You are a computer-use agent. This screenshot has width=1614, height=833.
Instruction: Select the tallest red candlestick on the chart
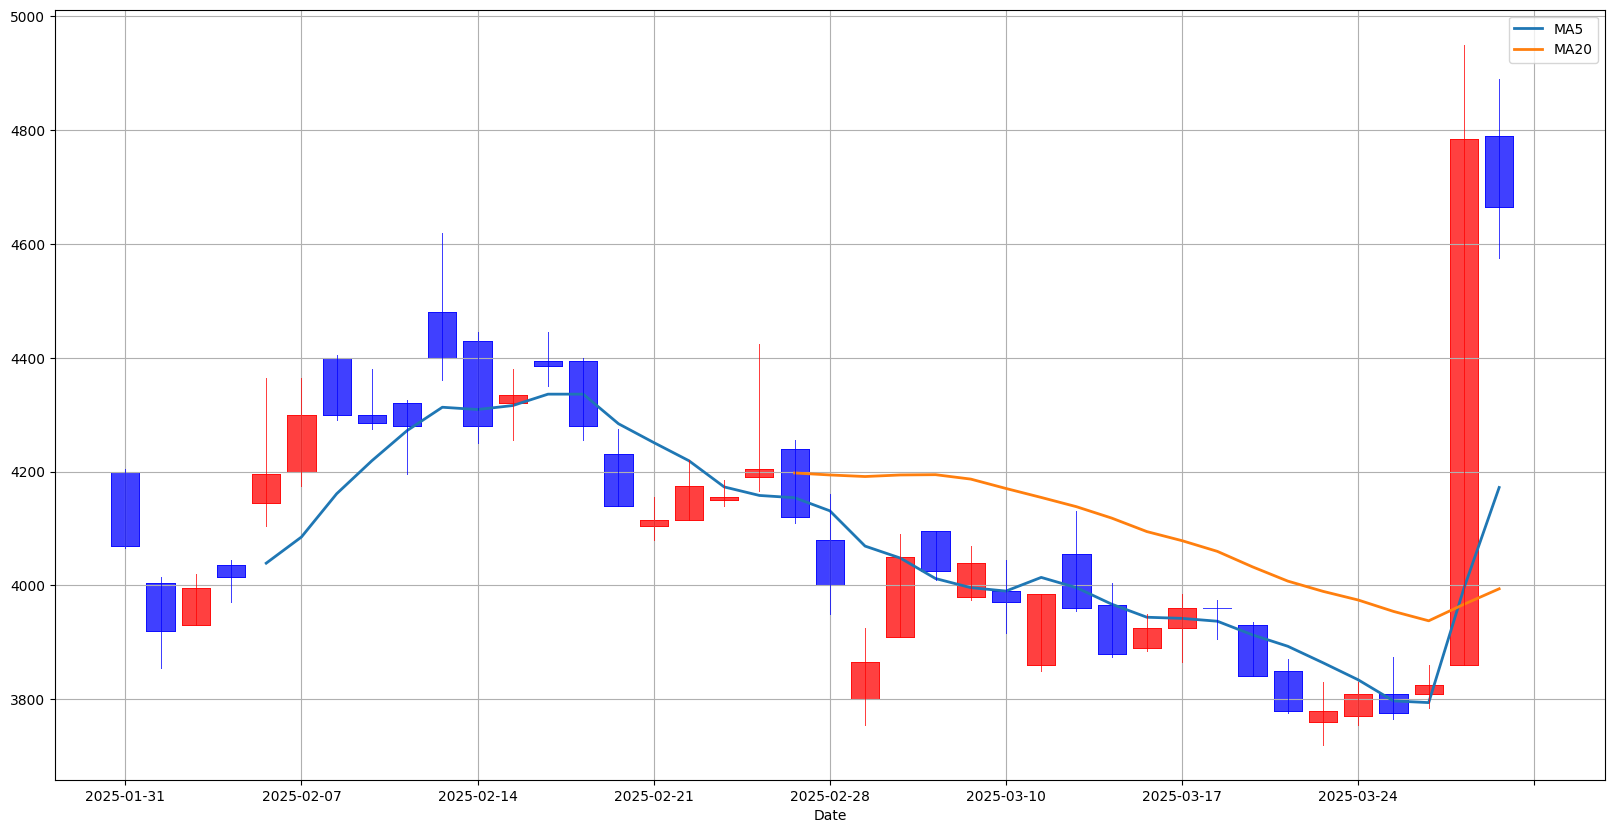(1464, 402)
